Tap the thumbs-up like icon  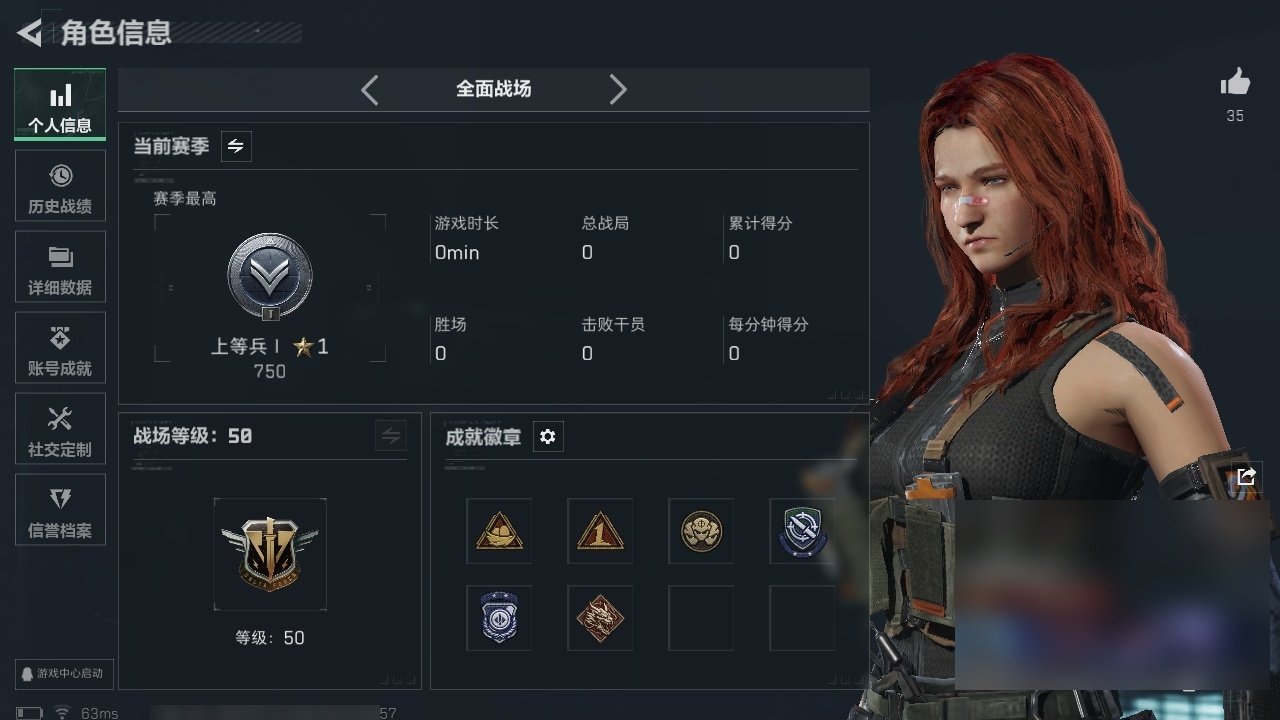tap(1235, 83)
